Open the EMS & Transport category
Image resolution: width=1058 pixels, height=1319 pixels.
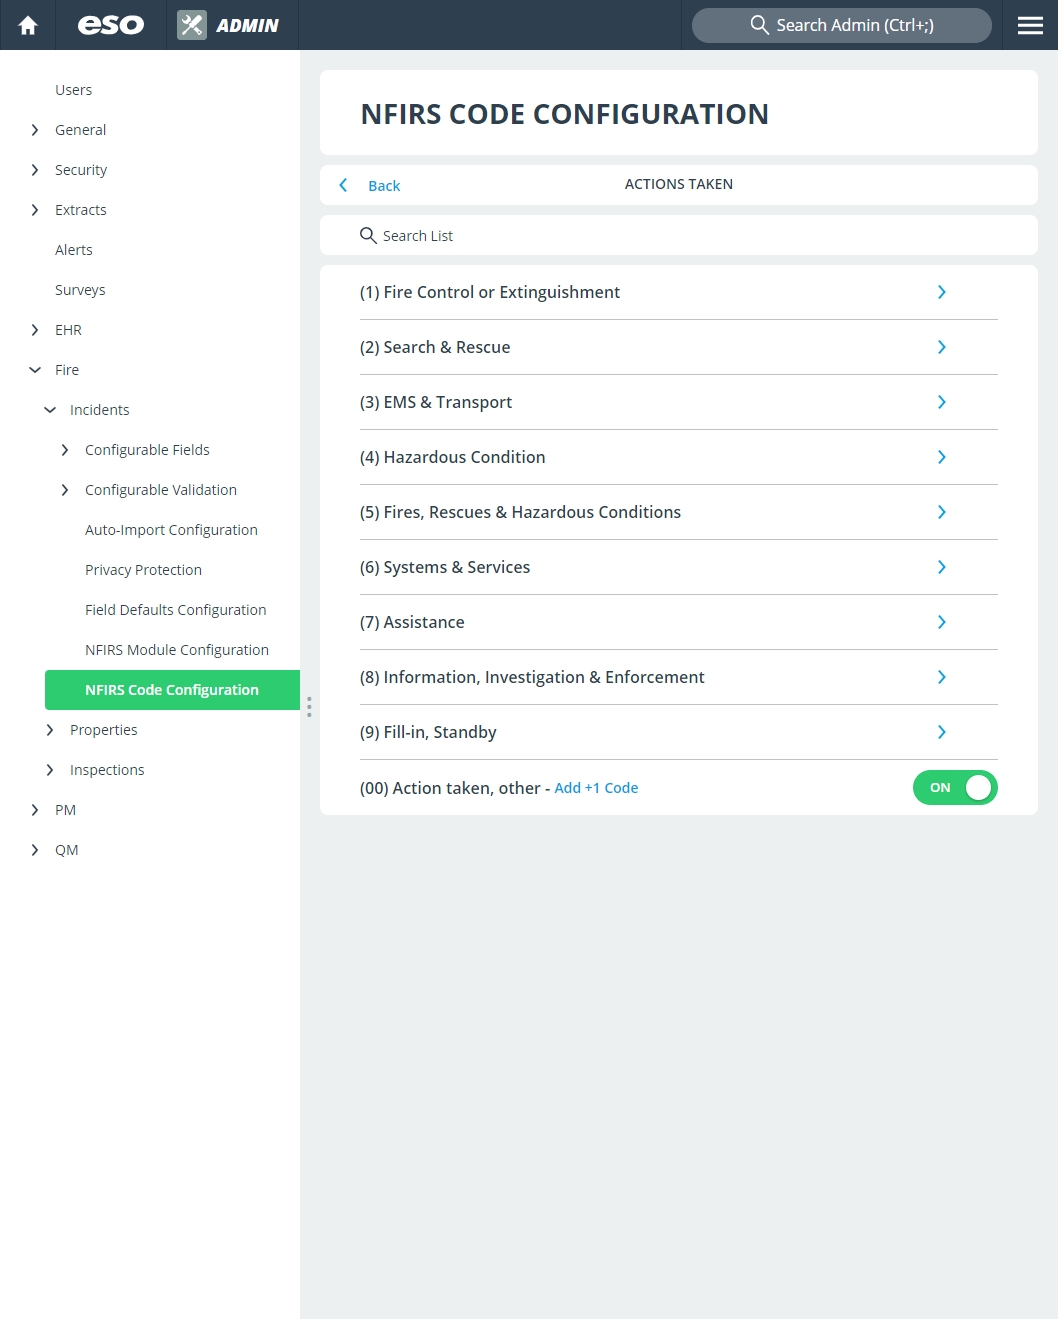(x=679, y=402)
